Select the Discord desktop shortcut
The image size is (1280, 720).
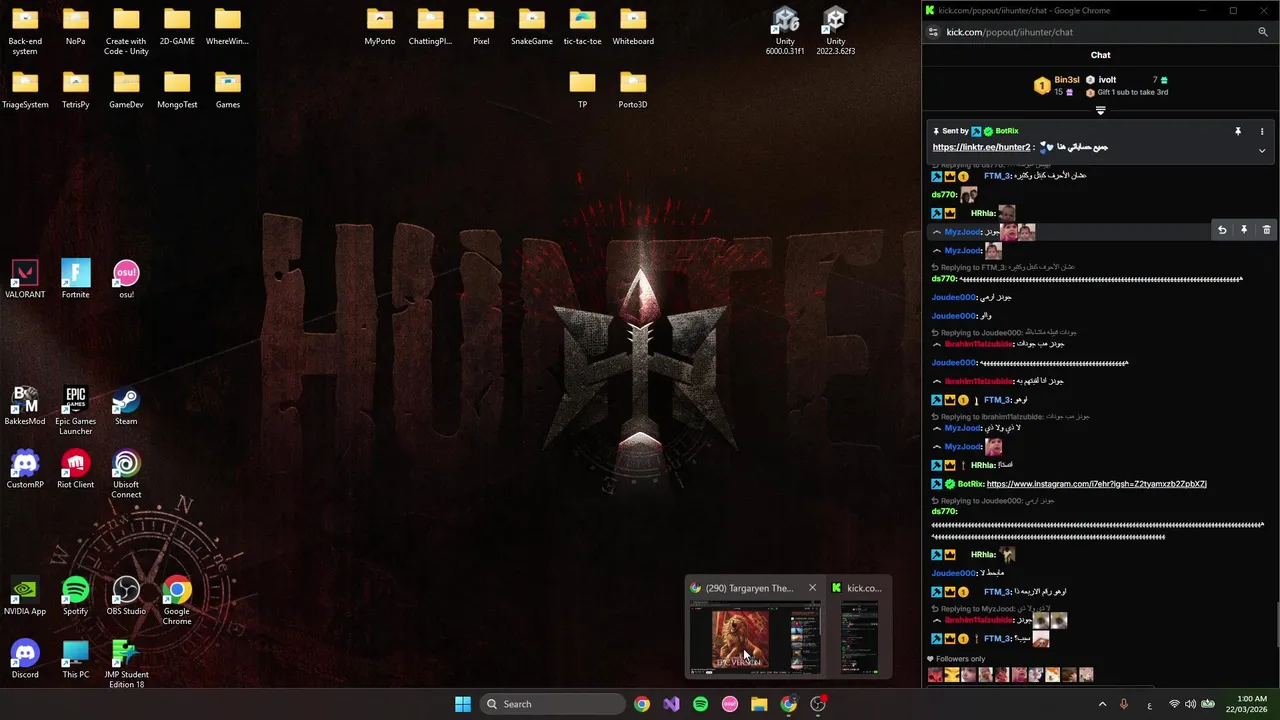(25, 659)
